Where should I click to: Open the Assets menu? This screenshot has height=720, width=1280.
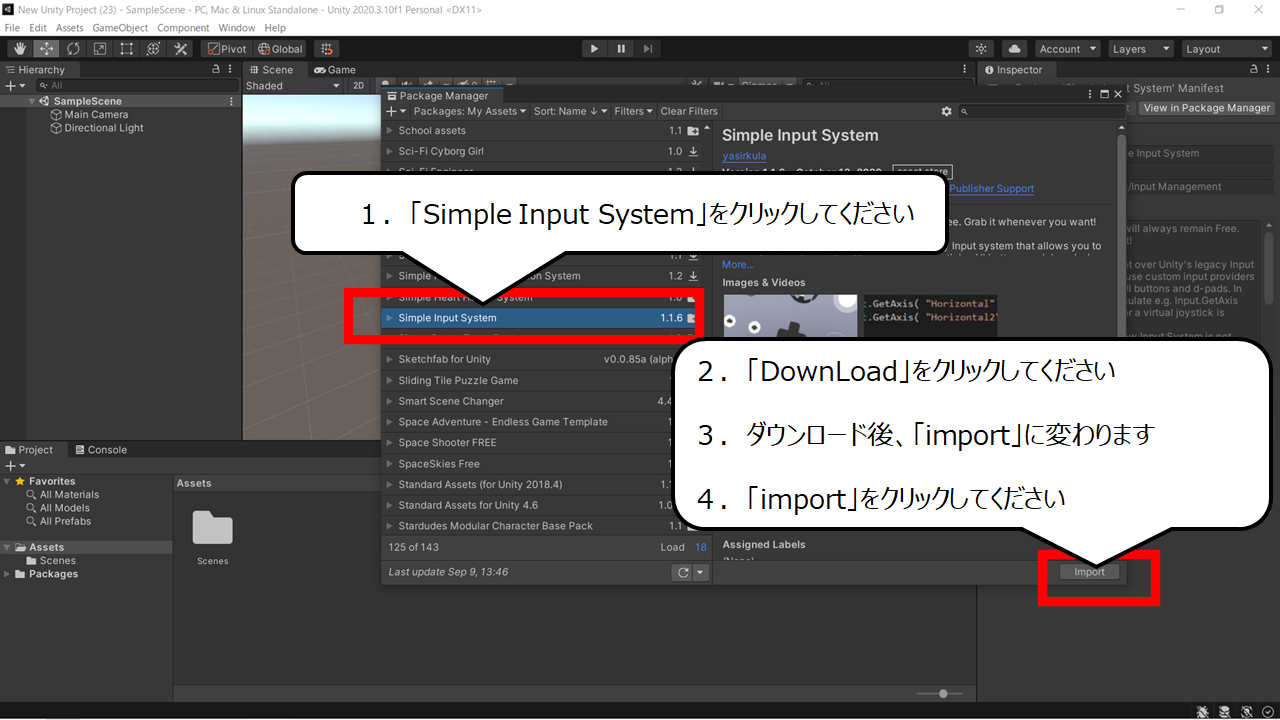(x=70, y=28)
